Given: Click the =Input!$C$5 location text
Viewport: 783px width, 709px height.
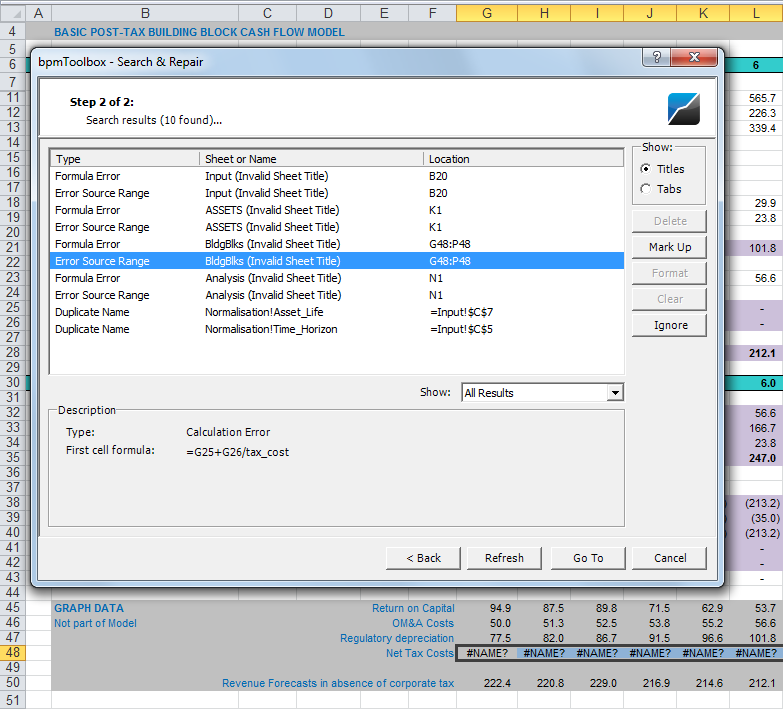Looking at the screenshot, I should 461,329.
